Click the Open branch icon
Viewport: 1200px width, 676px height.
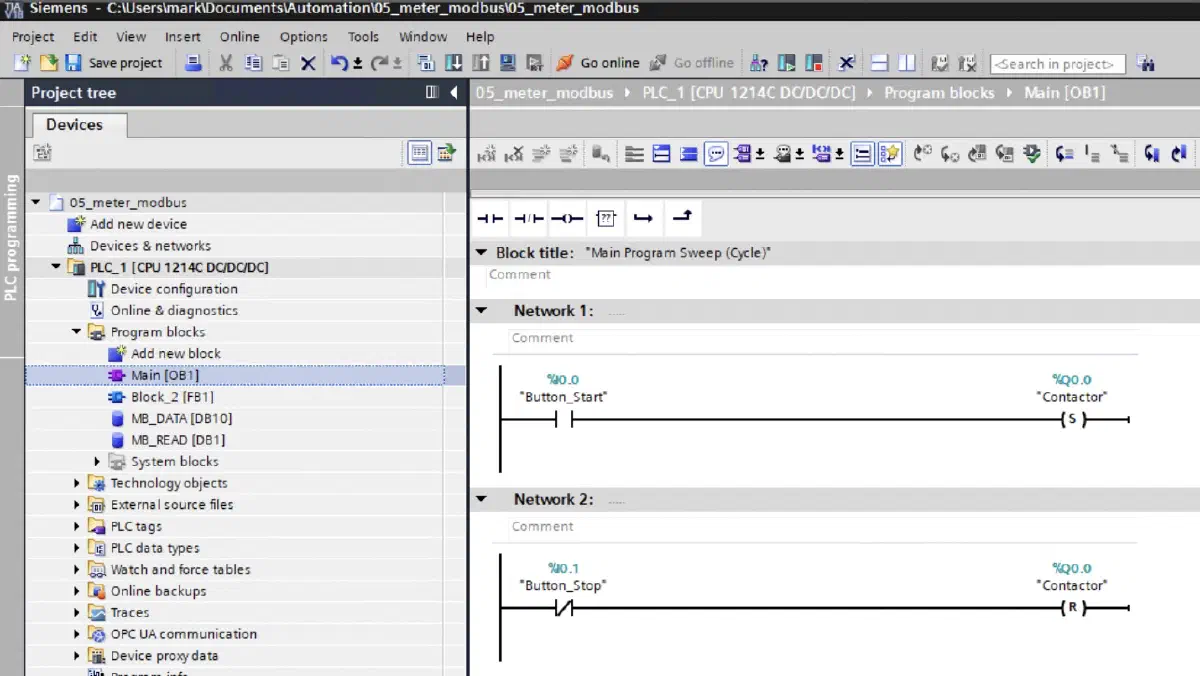click(x=643, y=218)
